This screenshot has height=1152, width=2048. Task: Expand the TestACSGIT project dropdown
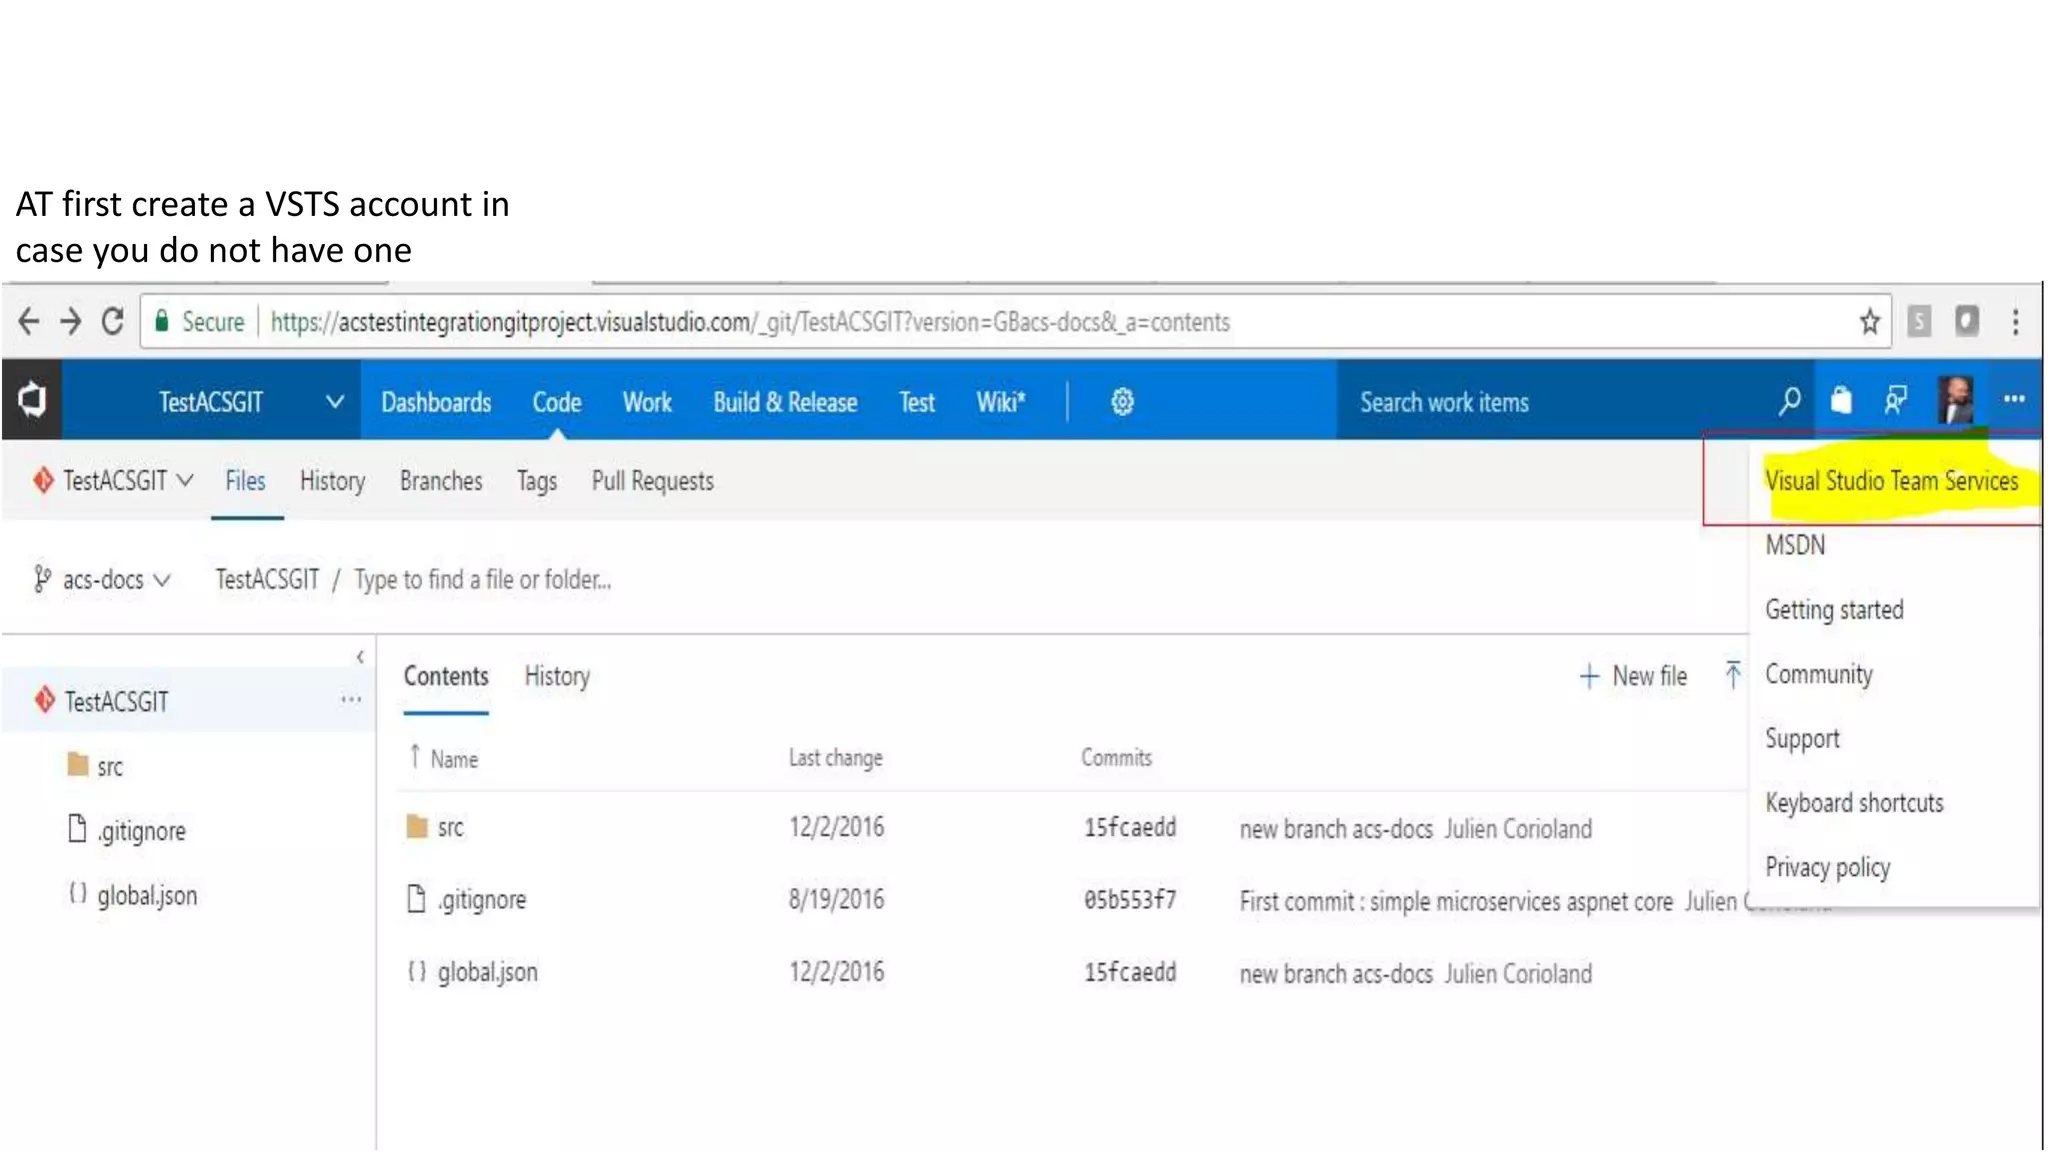[x=334, y=402]
